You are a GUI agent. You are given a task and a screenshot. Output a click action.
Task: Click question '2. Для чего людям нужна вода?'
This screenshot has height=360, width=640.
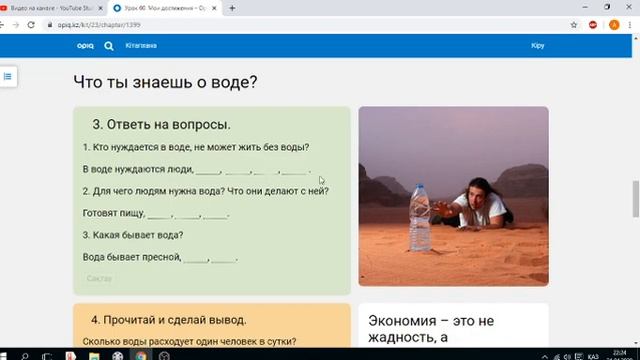[x=205, y=191]
